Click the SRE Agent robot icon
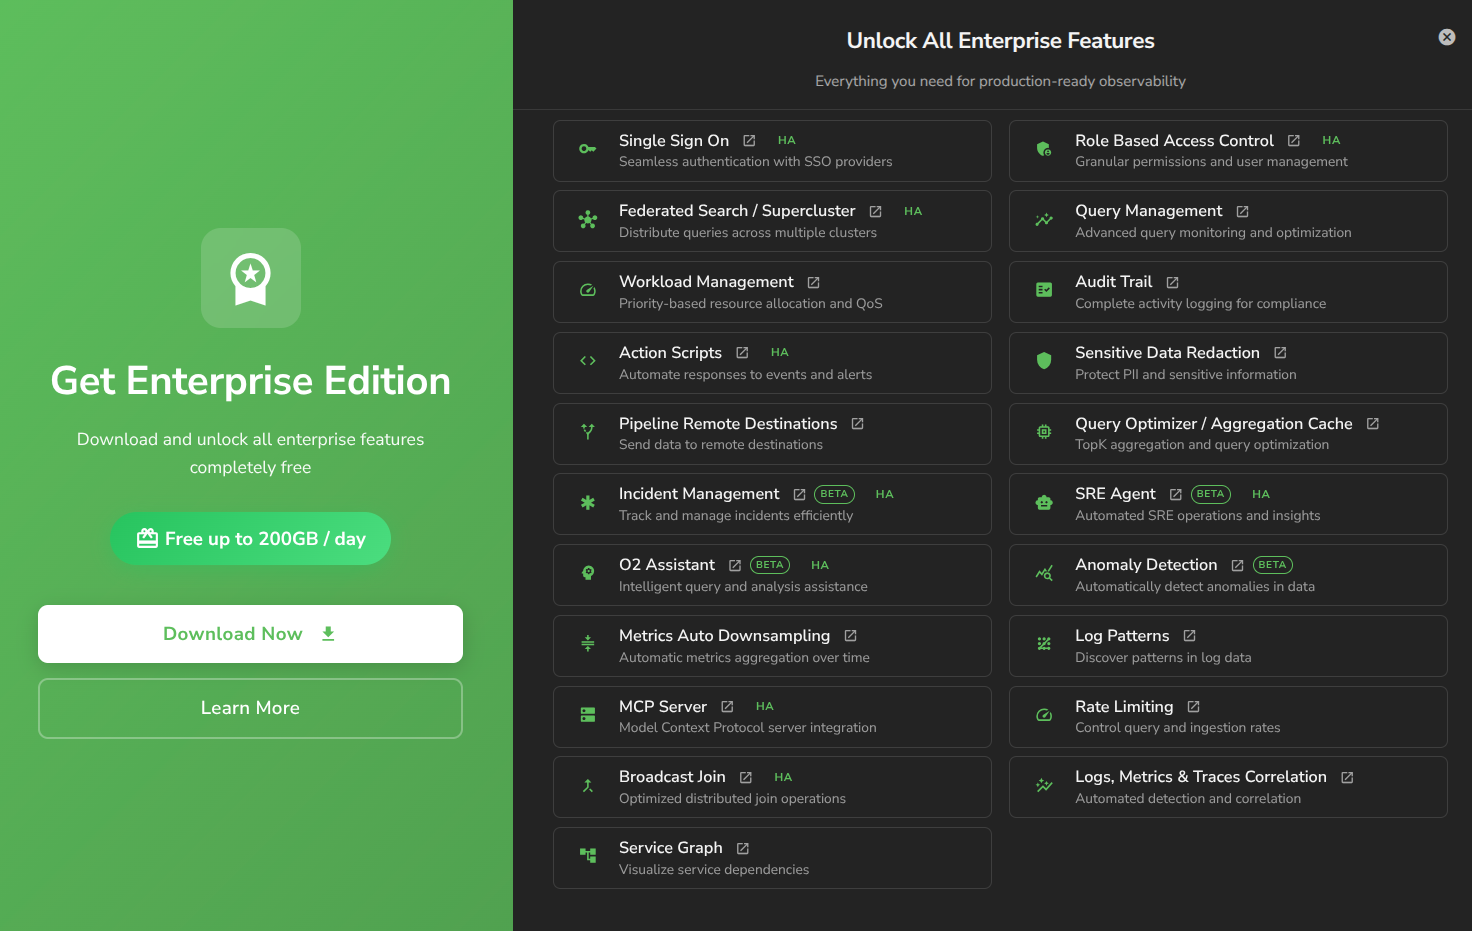1472x931 pixels. point(1044,503)
